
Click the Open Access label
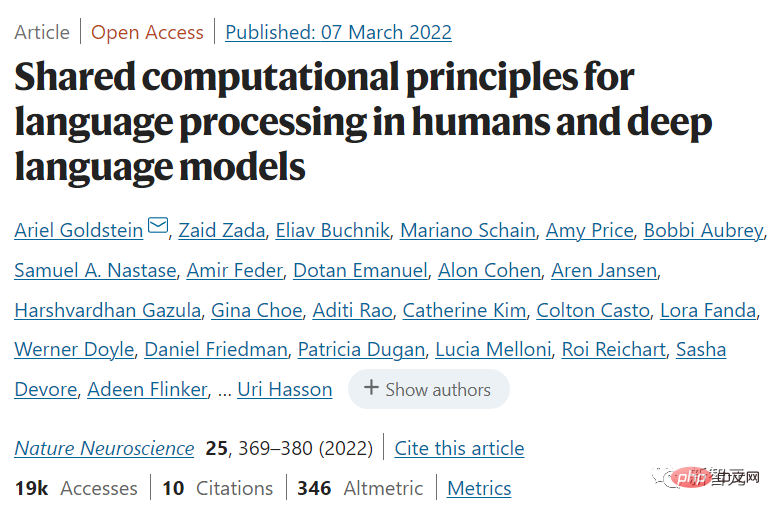[147, 32]
